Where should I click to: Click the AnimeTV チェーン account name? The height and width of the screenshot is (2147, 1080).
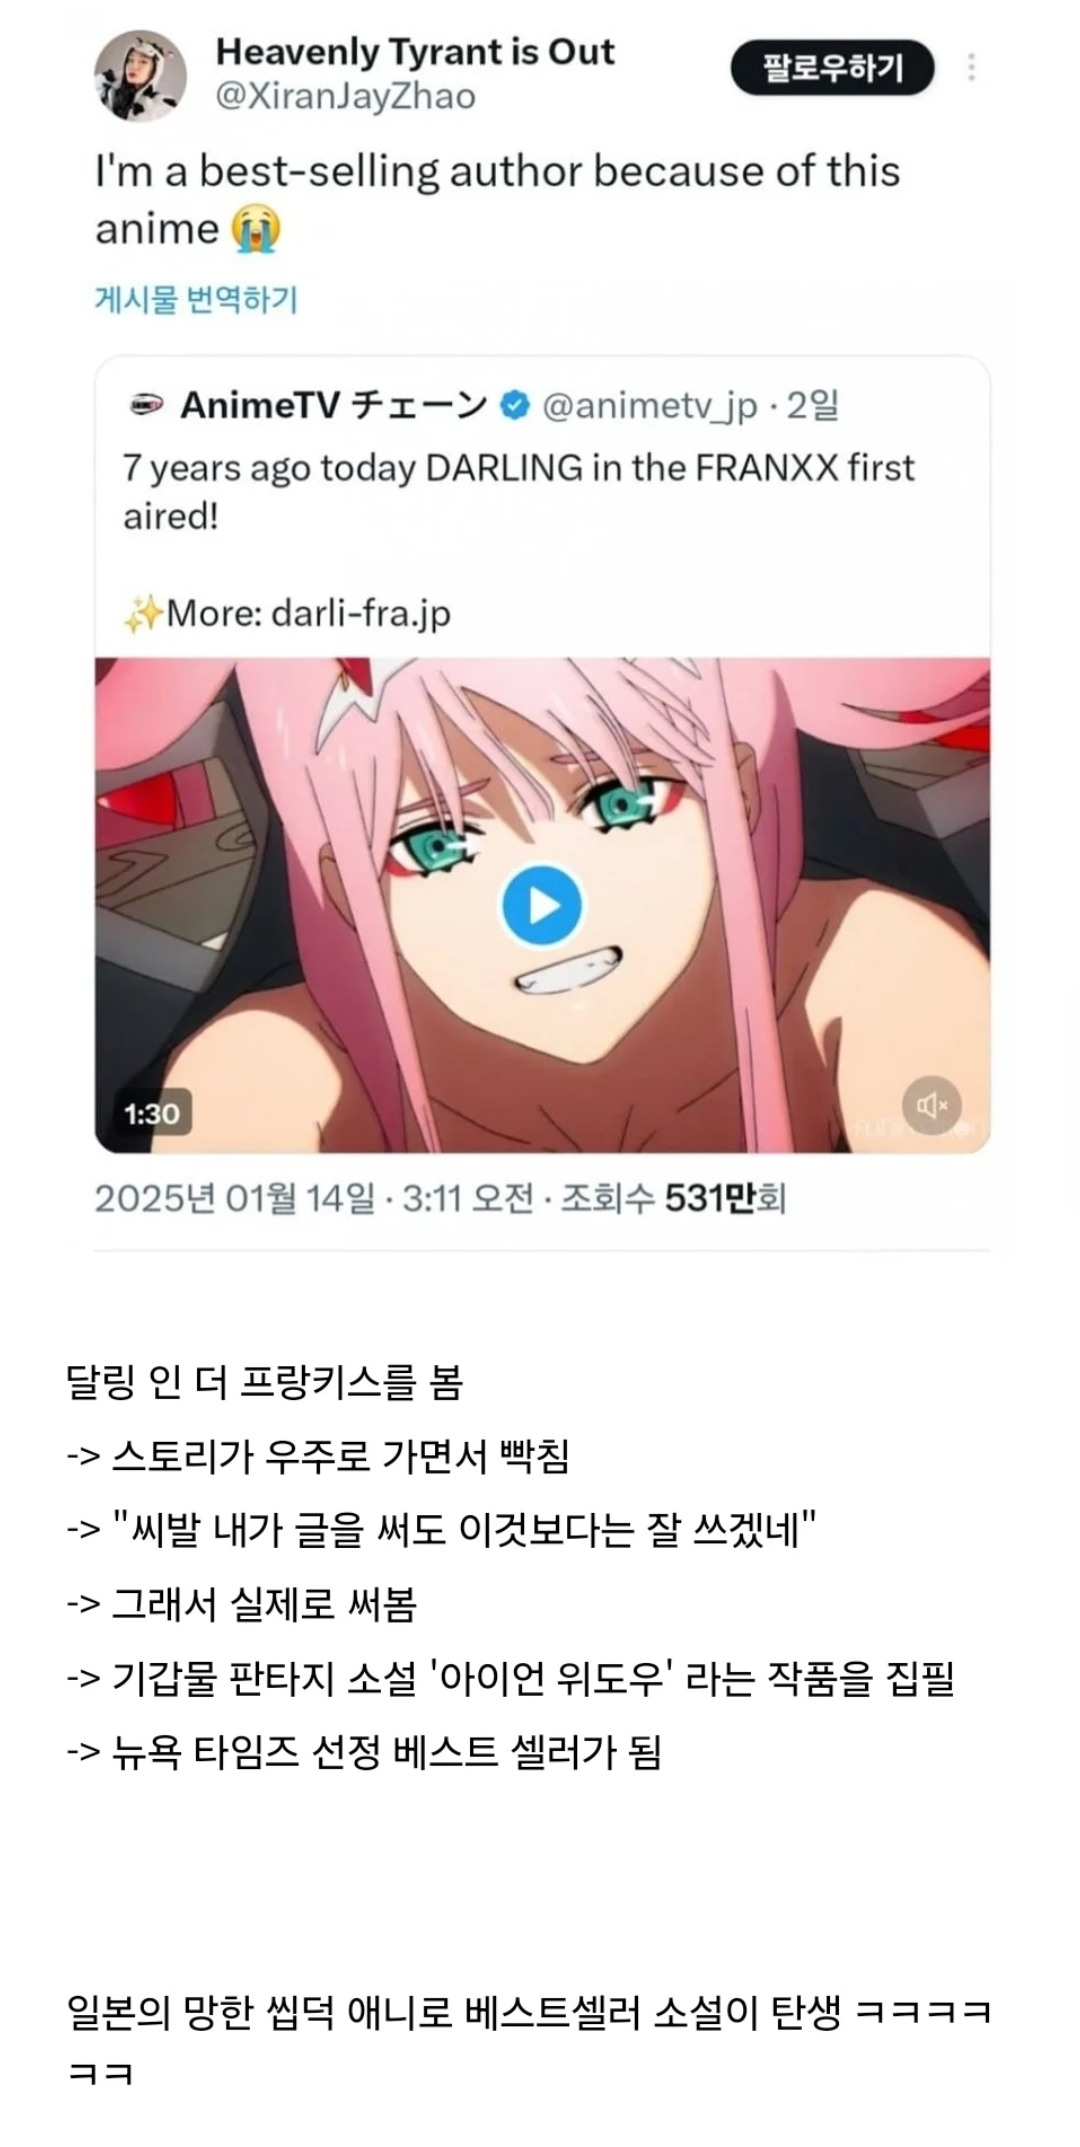click(334, 406)
